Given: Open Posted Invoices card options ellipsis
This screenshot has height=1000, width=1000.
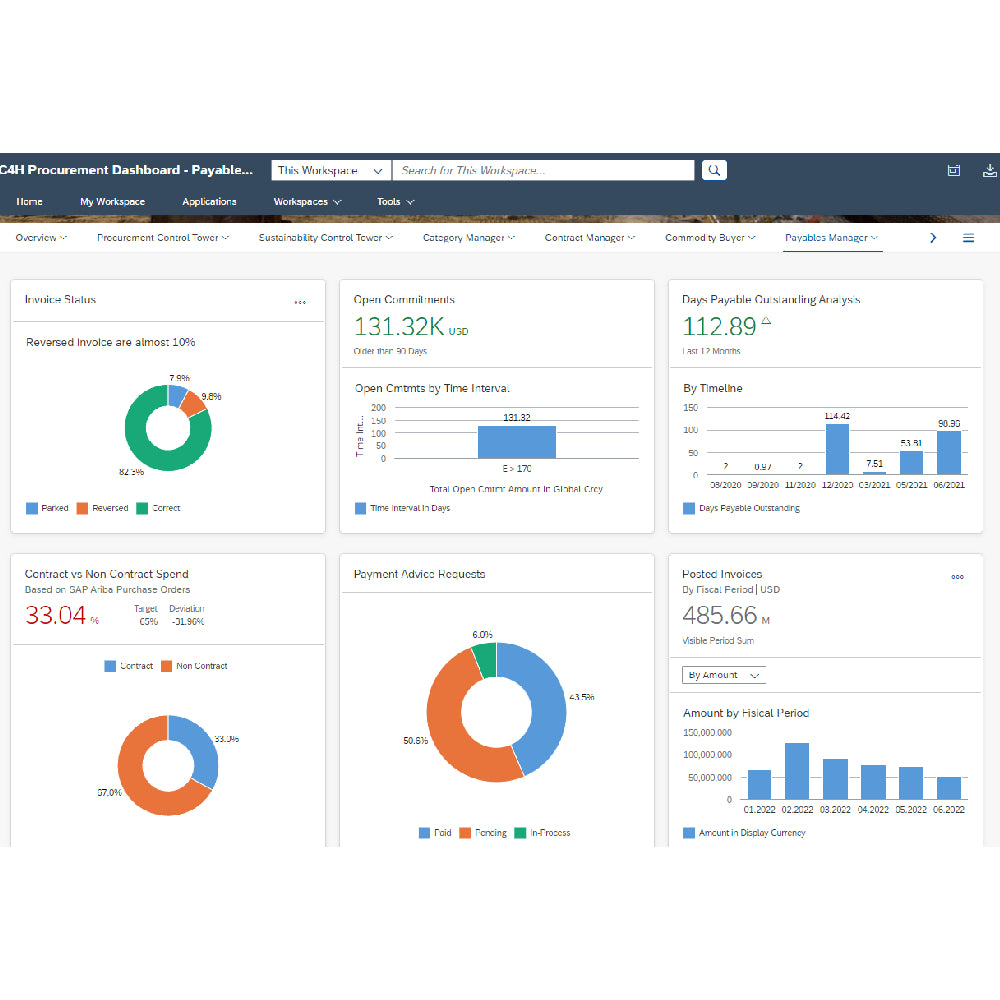Looking at the screenshot, I should tap(957, 577).
